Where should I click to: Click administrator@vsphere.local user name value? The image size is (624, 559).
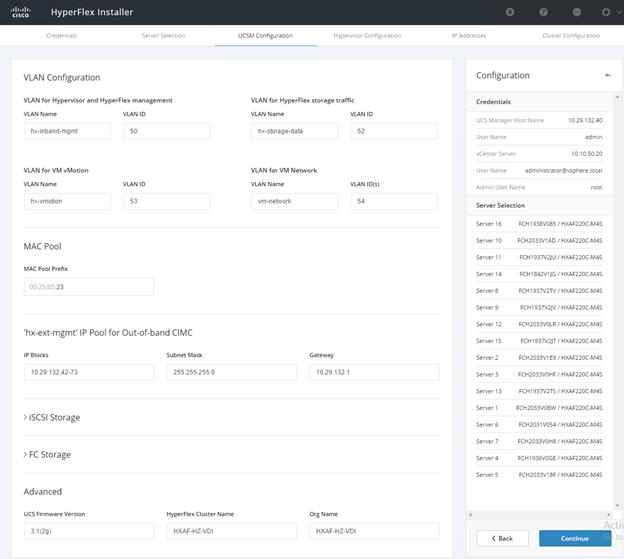click(564, 170)
